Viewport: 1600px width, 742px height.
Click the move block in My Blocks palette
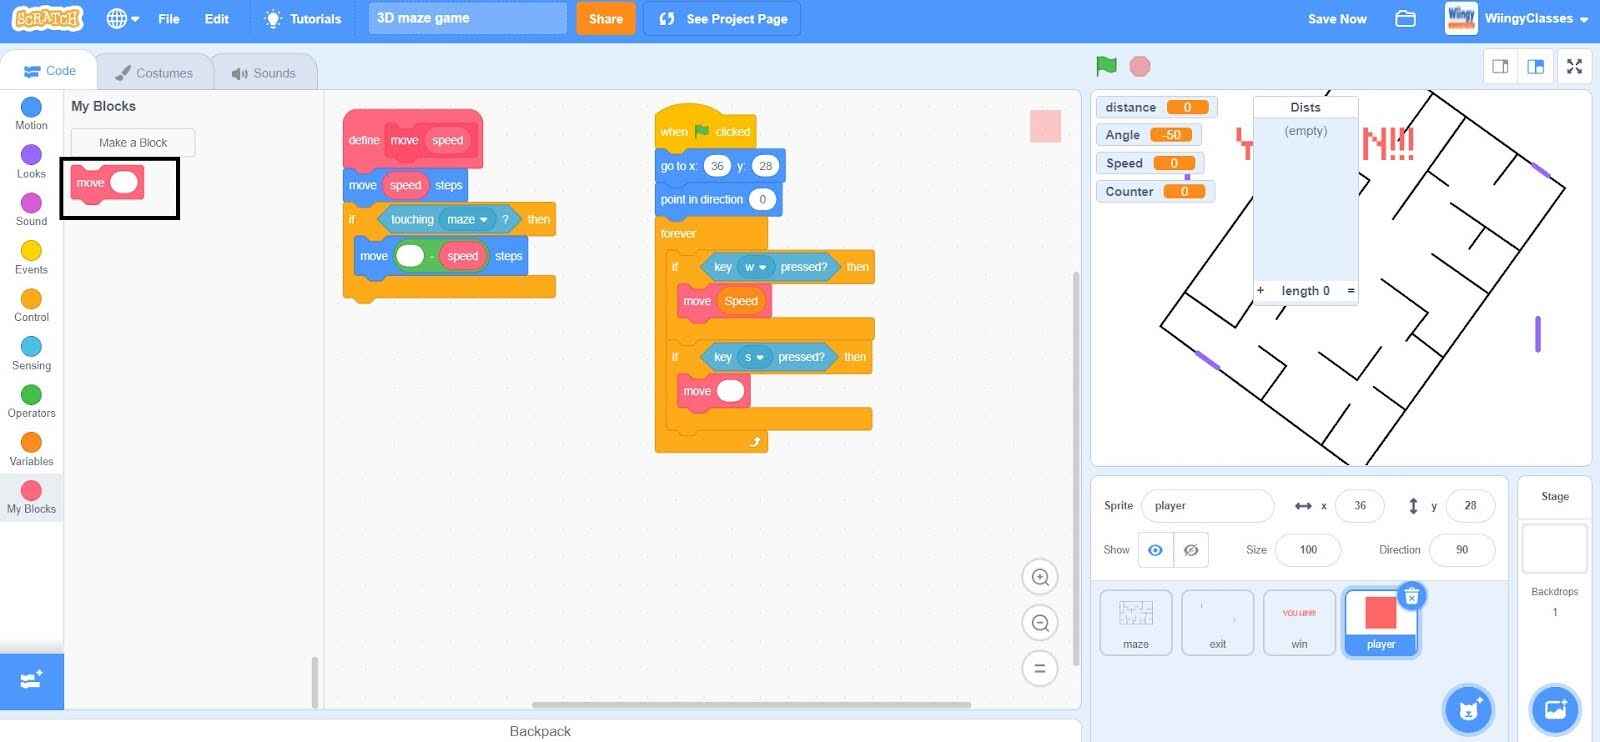click(x=90, y=183)
